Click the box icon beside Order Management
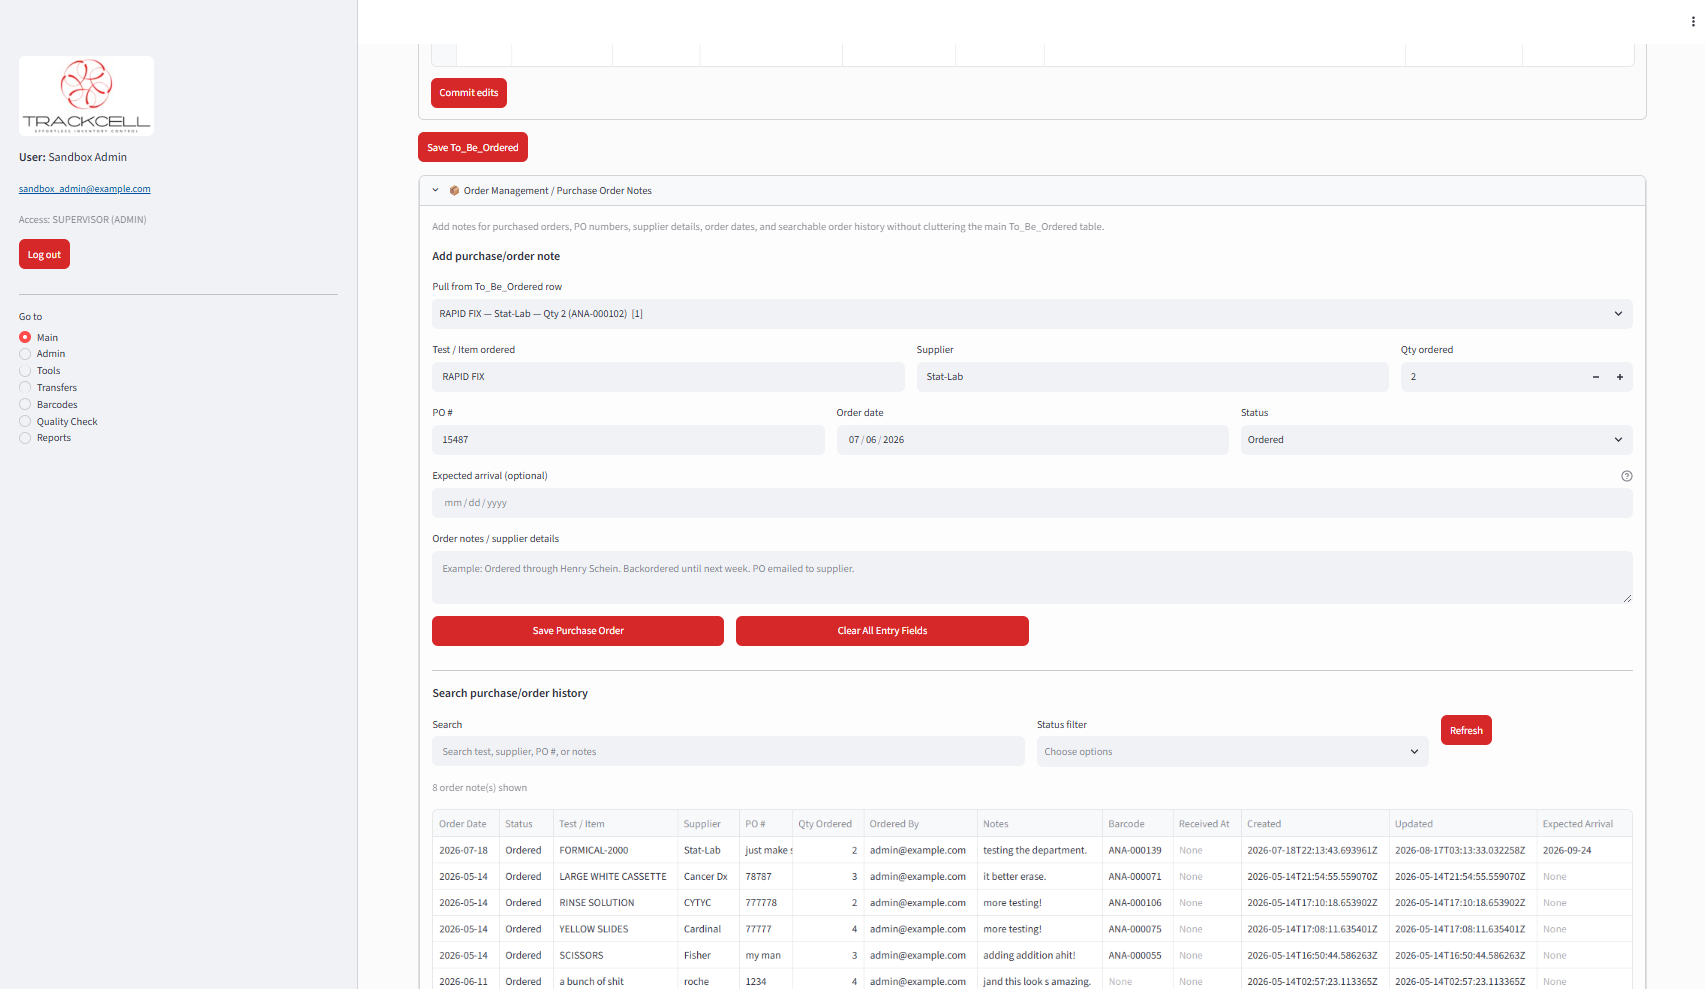 (x=454, y=190)
